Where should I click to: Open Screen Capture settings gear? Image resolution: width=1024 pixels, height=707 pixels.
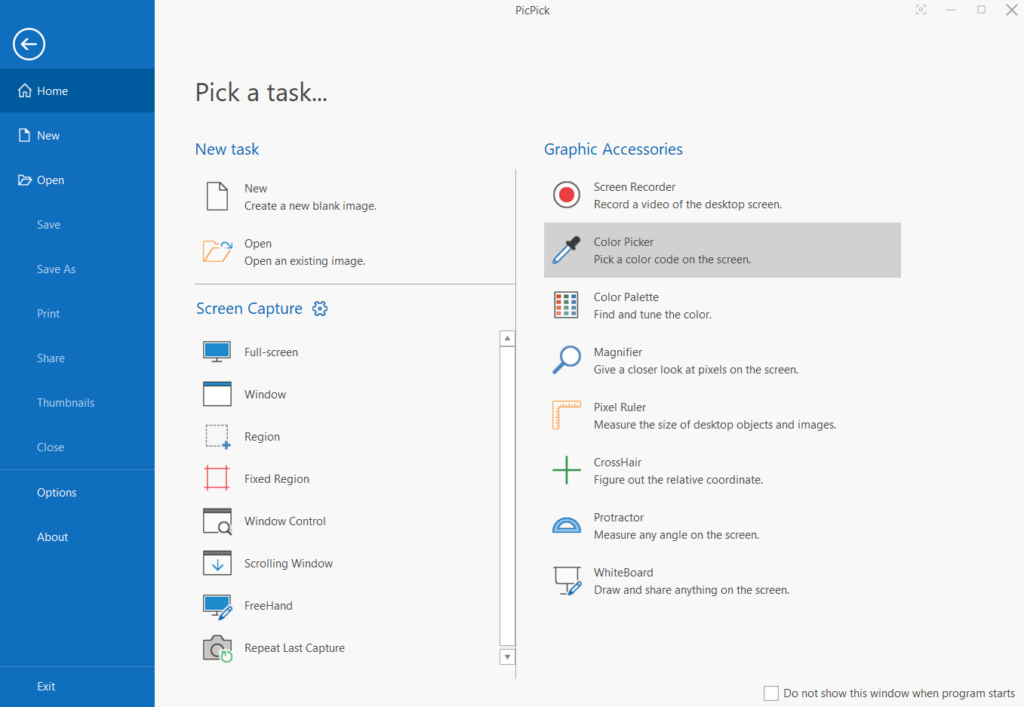pos(320,309)
